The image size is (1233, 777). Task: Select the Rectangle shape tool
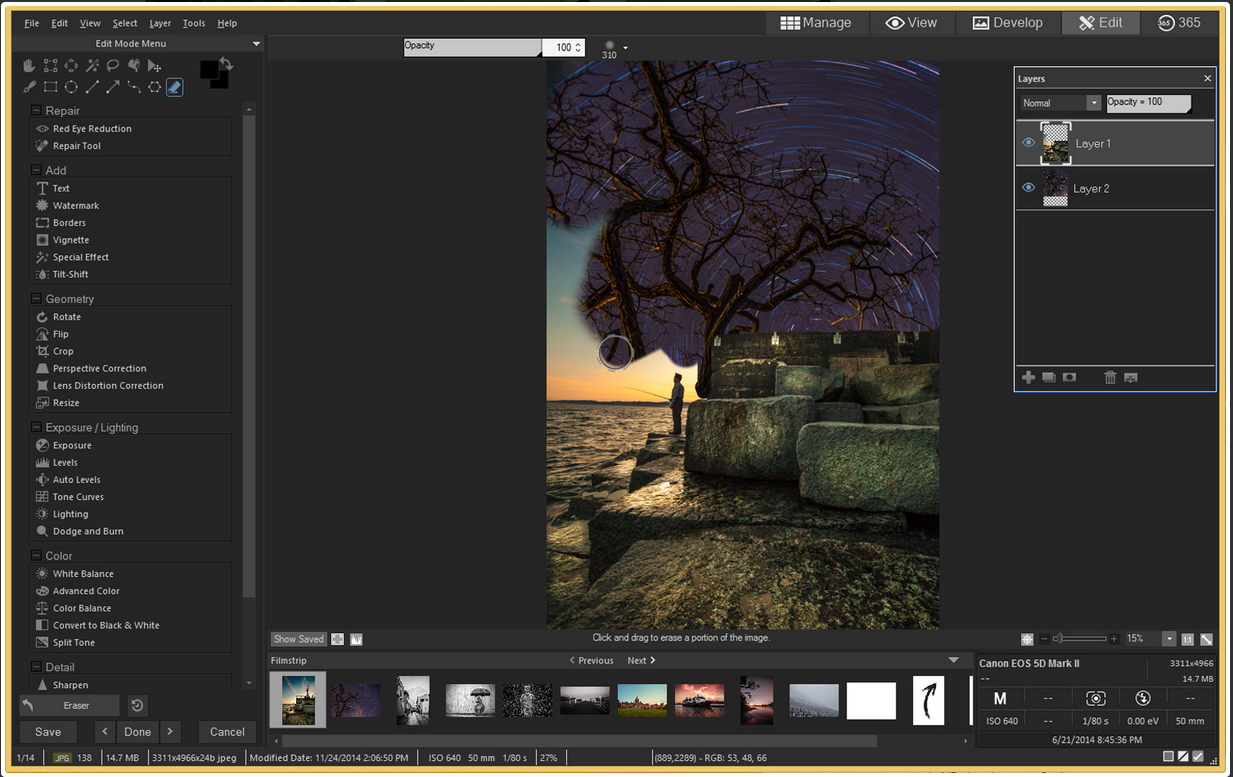tap(50, 87)
